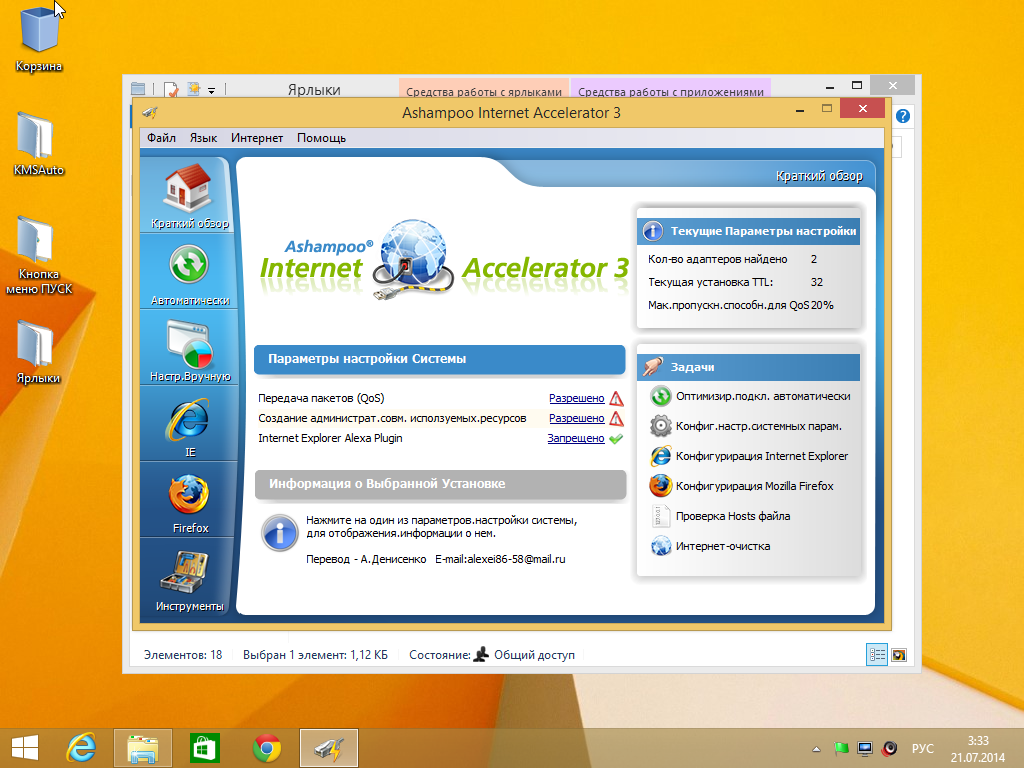This screenshot has height=768, width=1024.
Task: Click Разрешено link for Передача пакетов (QoS)
Action: (x=577, y=398)
